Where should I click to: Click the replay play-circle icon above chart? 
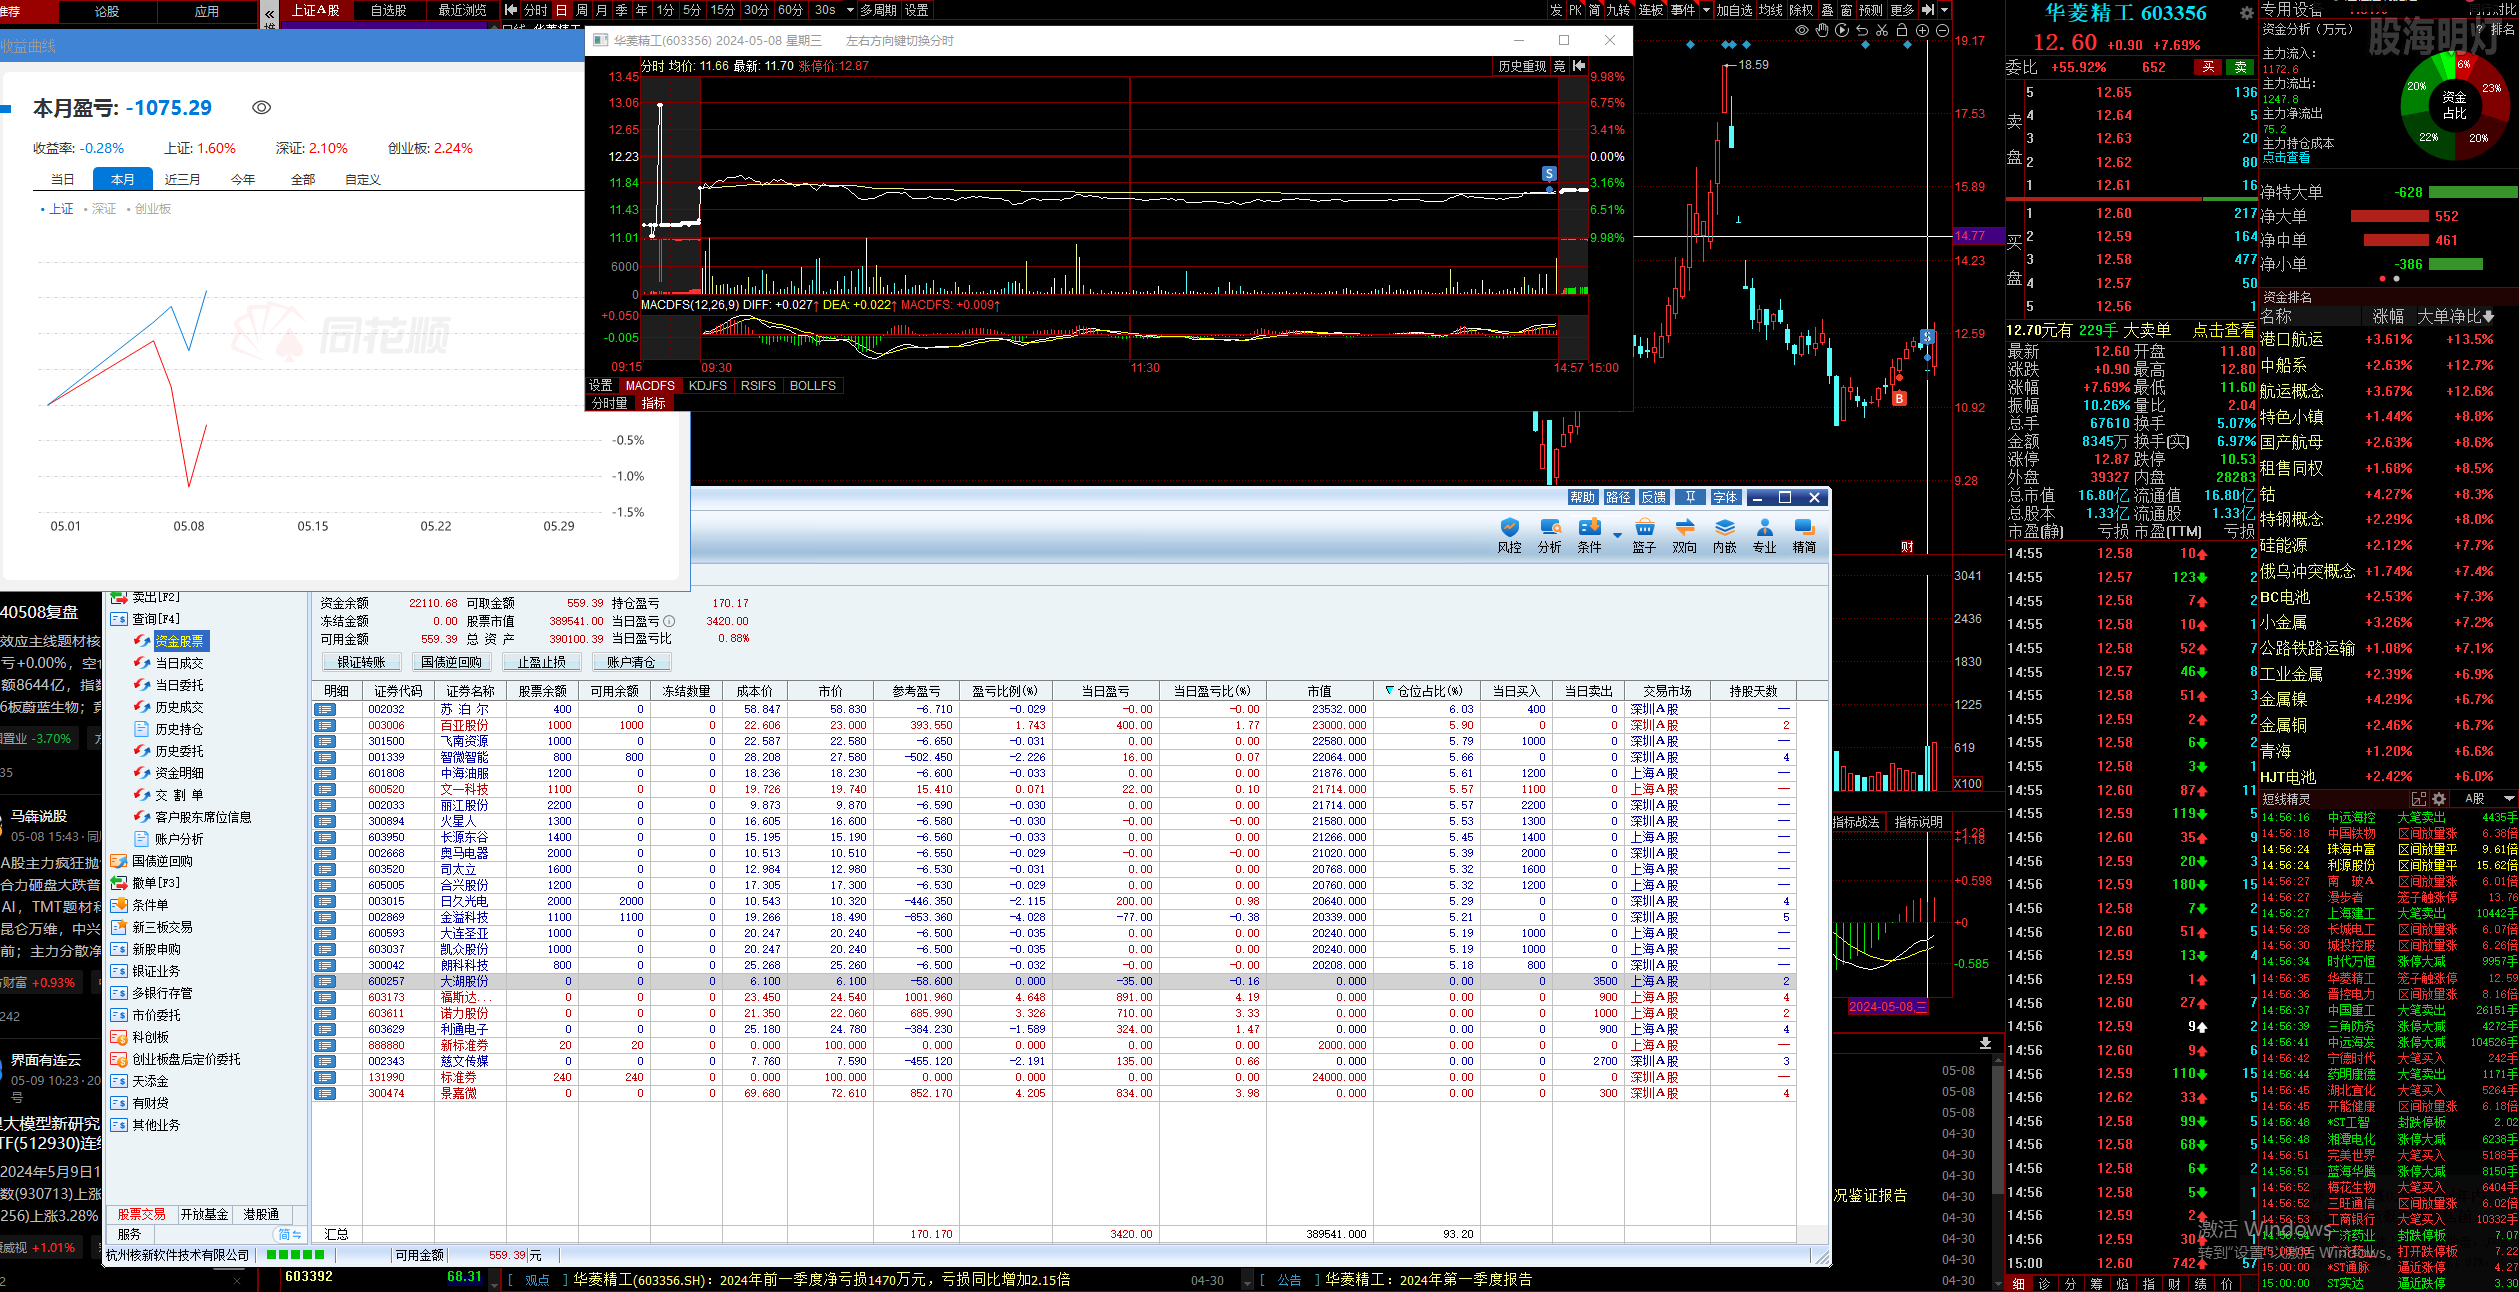pyautogui.click(x=1842, y=31)
